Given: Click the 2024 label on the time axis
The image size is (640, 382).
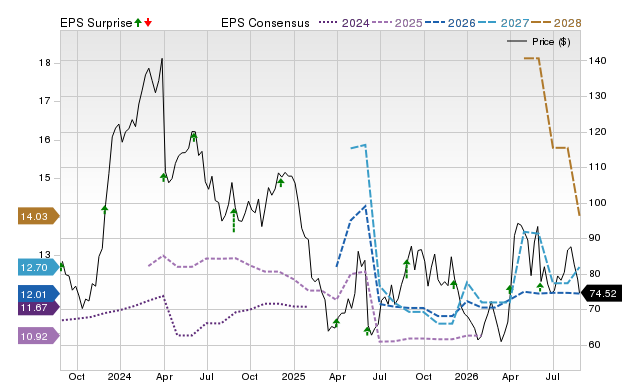Looking at the screenshot, I should pyautogui.click(x=119, y=376).
